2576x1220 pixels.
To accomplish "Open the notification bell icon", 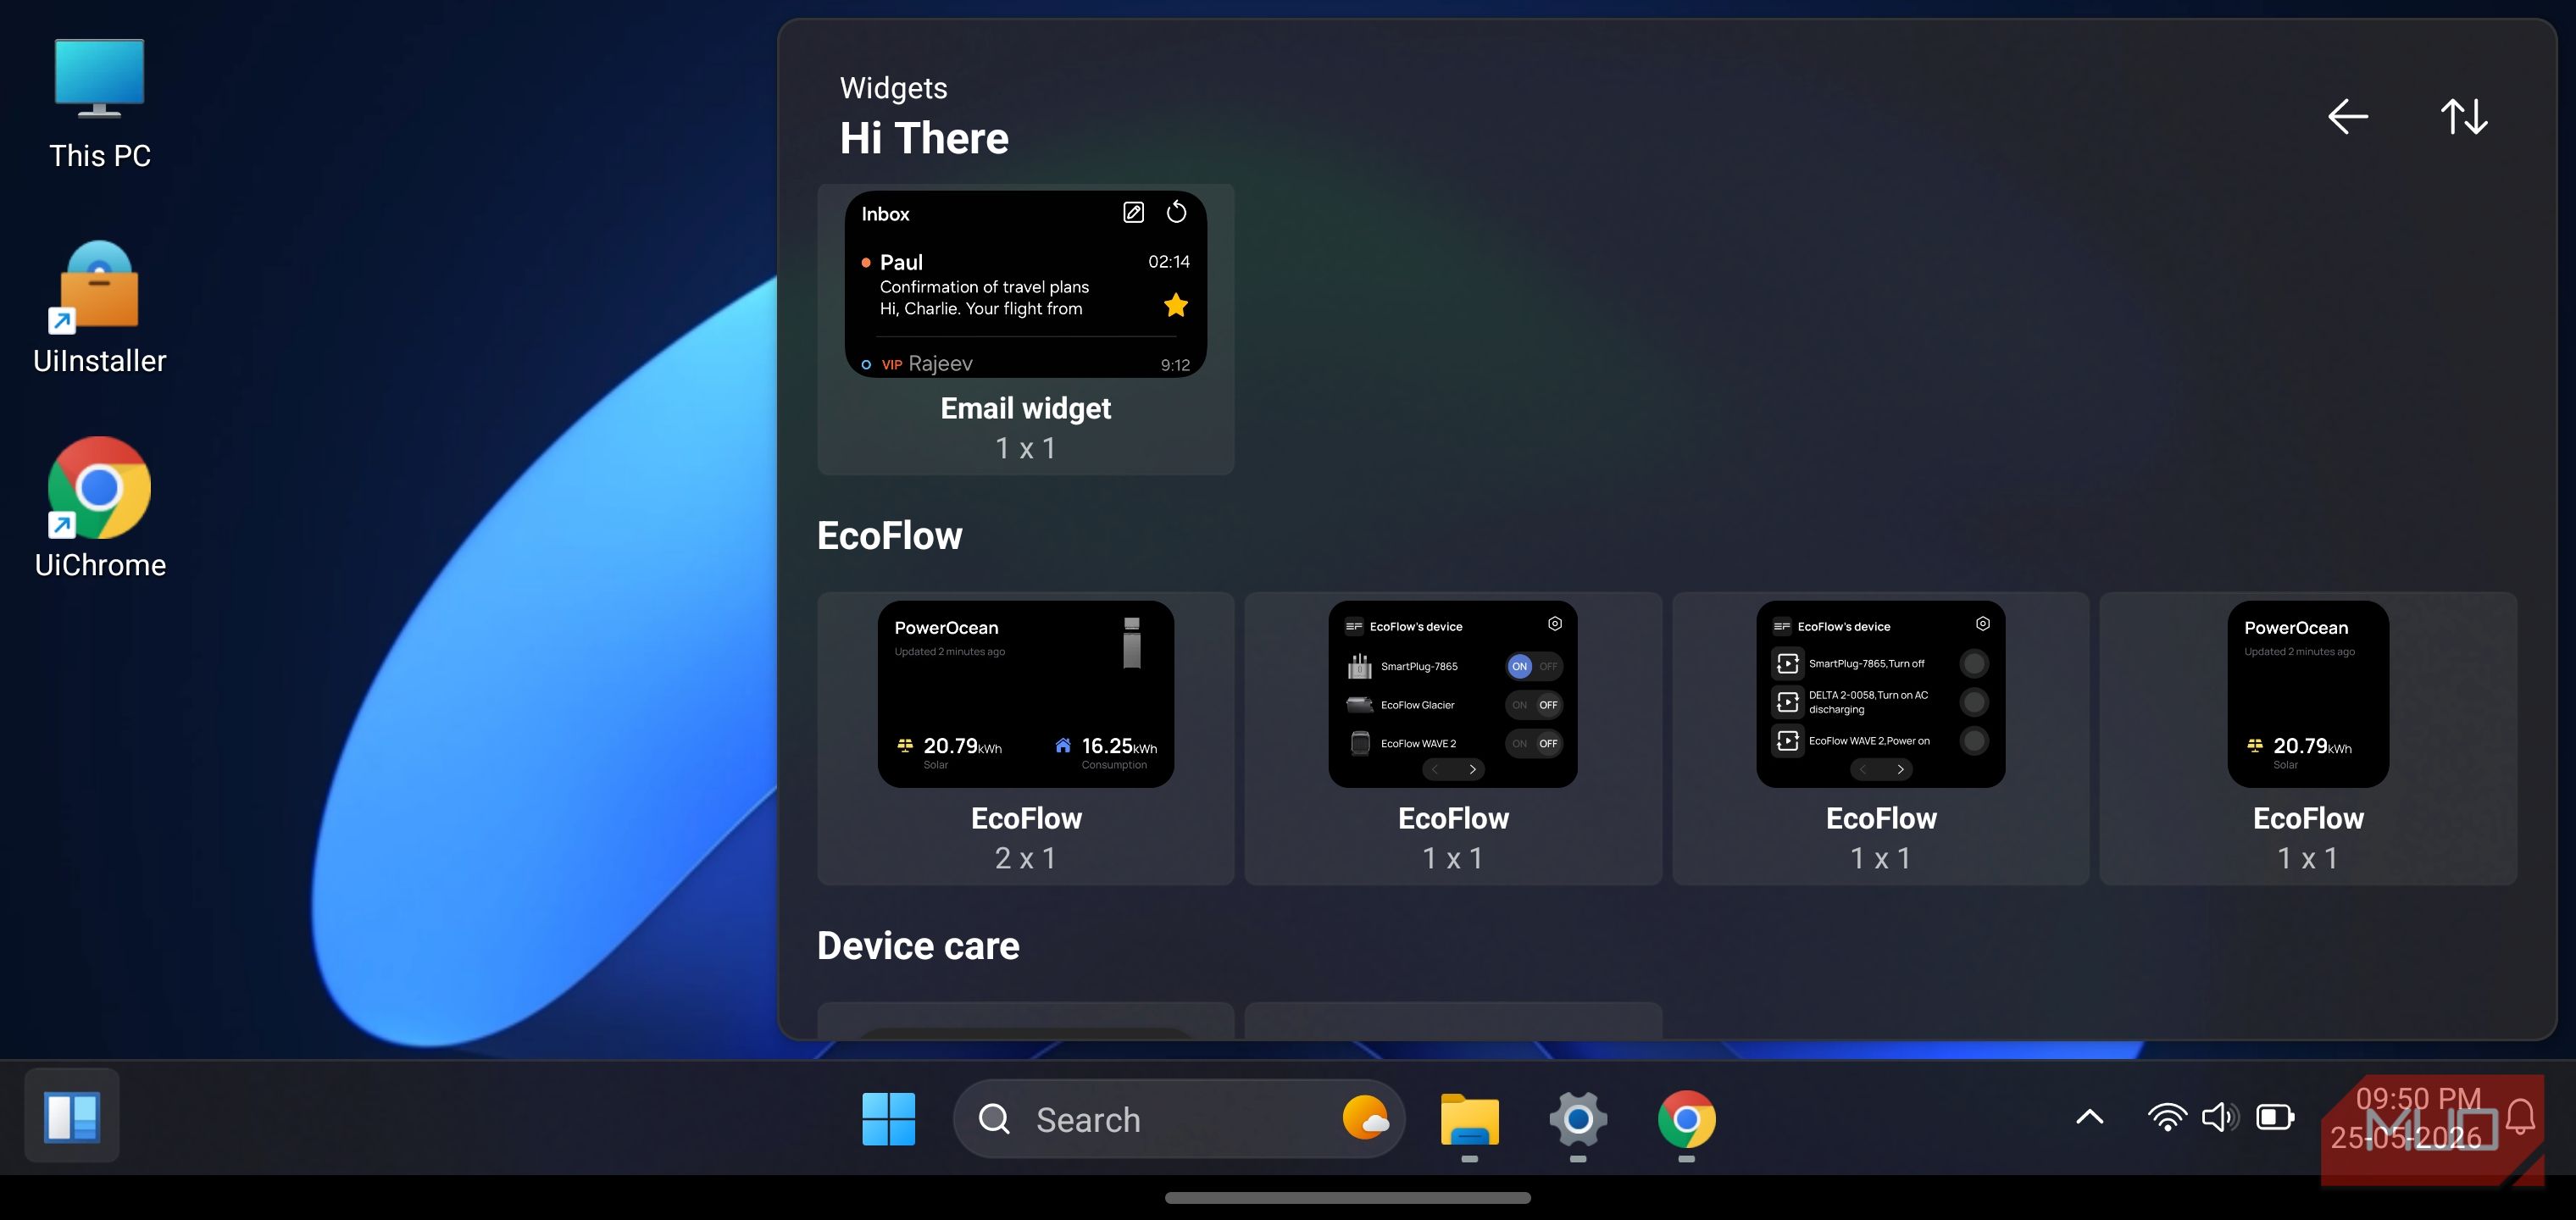I will [x=2520, y=1117].
